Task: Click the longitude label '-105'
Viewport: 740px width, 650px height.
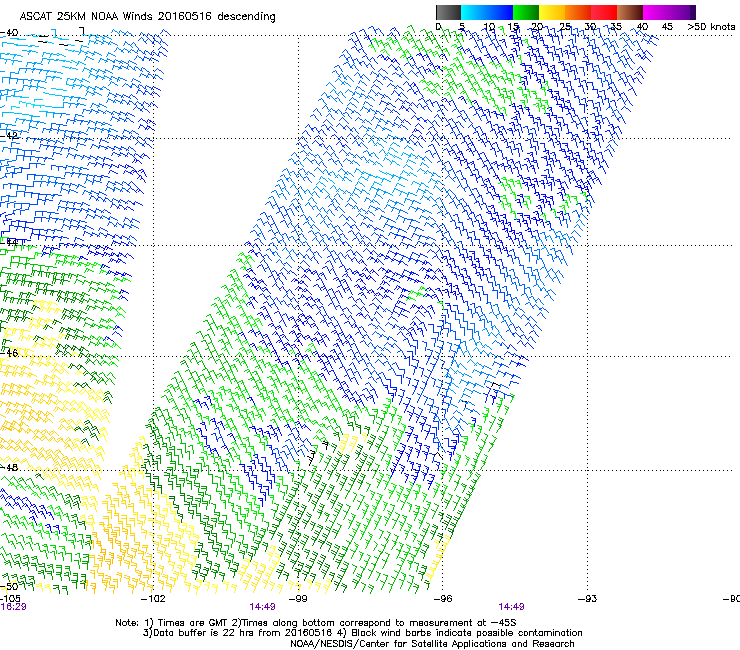Action: click(10, 599)
